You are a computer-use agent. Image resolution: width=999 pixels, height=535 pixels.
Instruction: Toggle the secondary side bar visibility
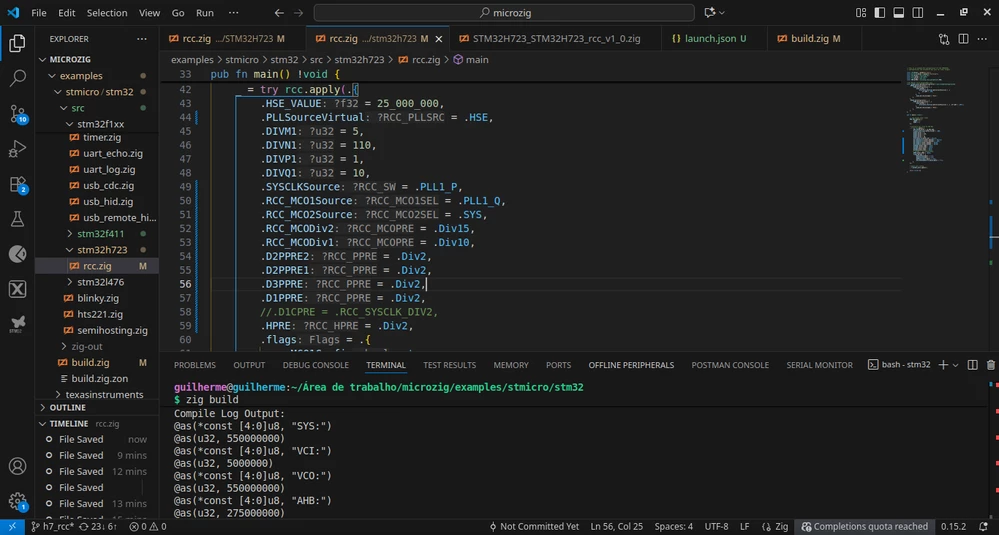click(918, 13)
